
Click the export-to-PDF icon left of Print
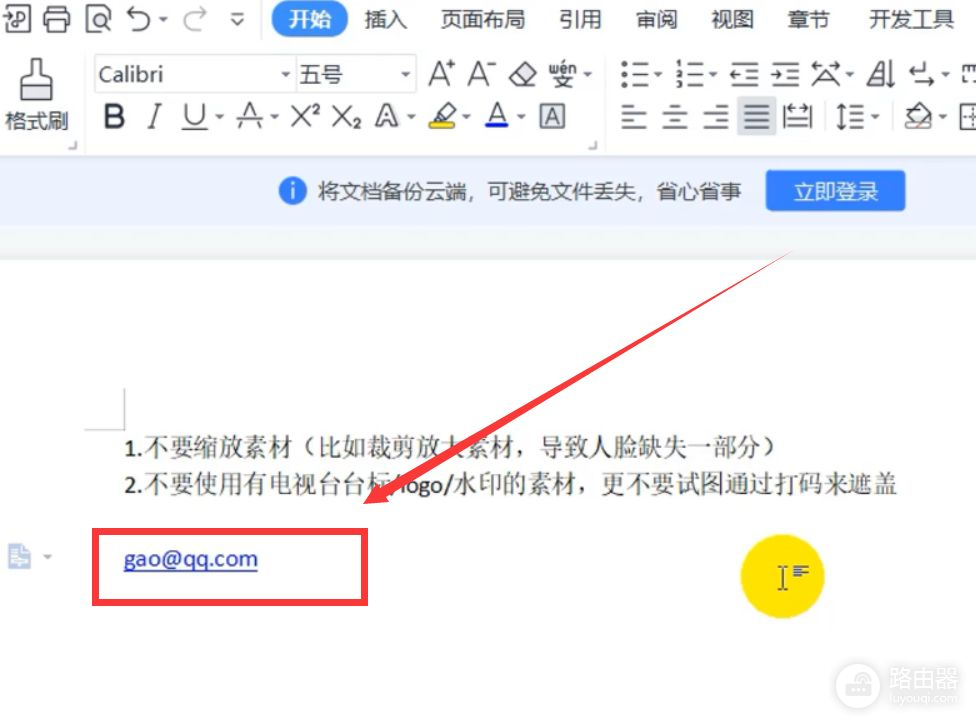pos(16,19)
